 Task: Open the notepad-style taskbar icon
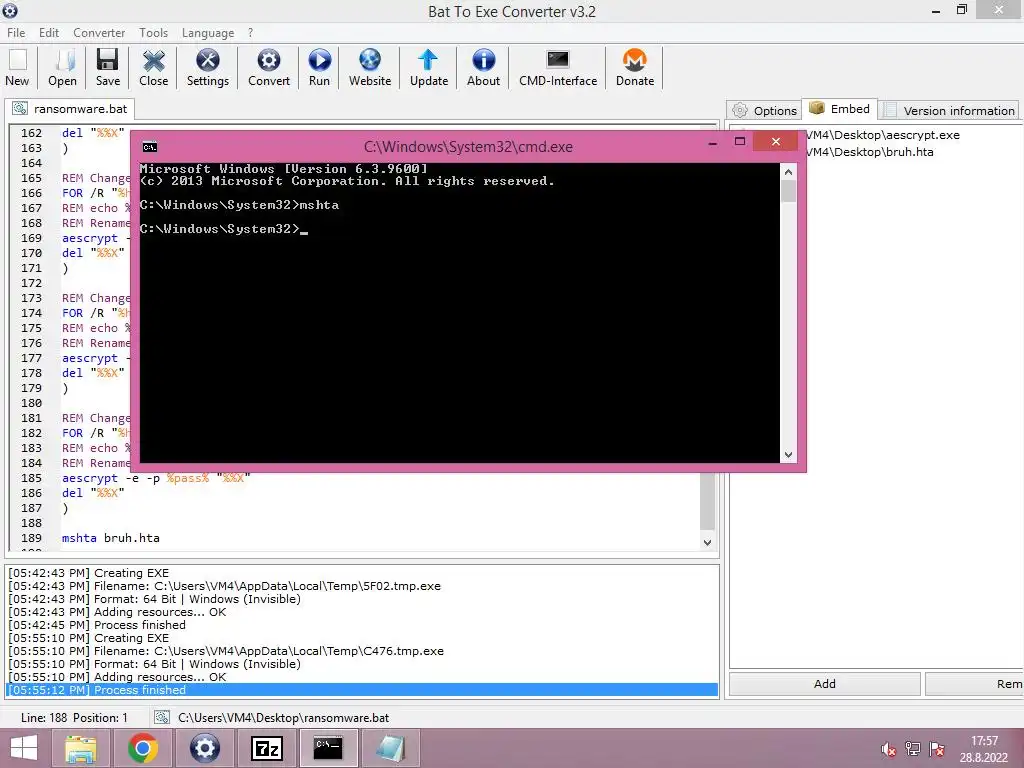390,748
